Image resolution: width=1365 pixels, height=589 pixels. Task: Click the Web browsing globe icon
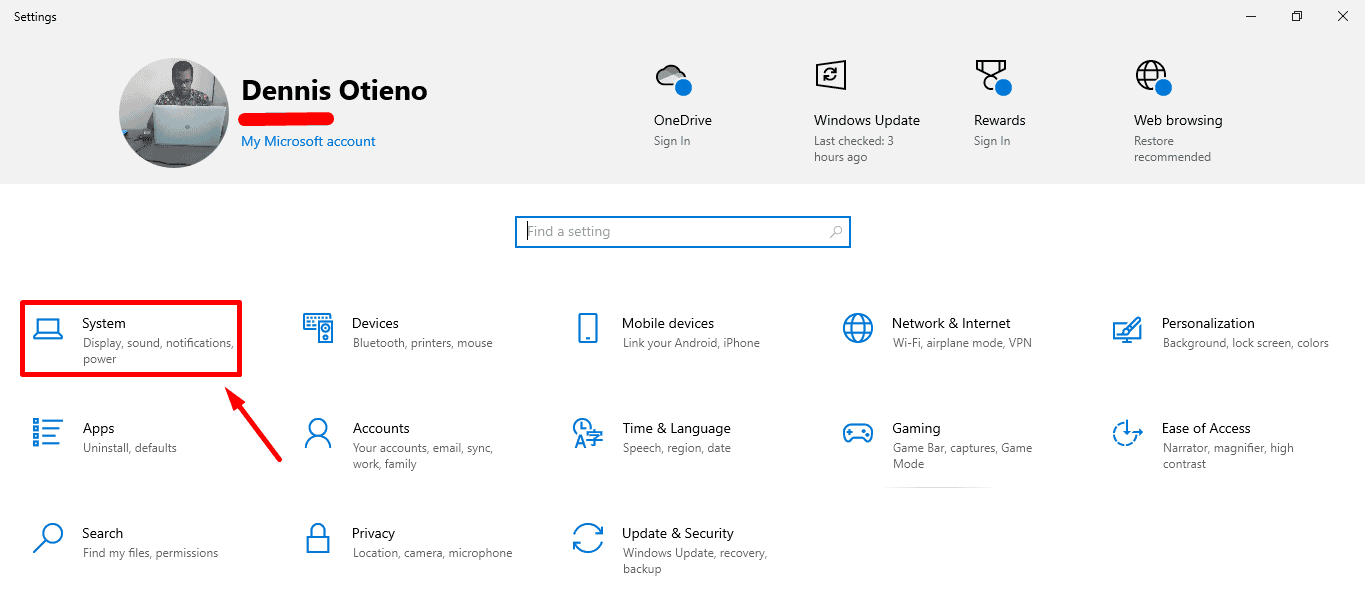[x=1152, y=77]
